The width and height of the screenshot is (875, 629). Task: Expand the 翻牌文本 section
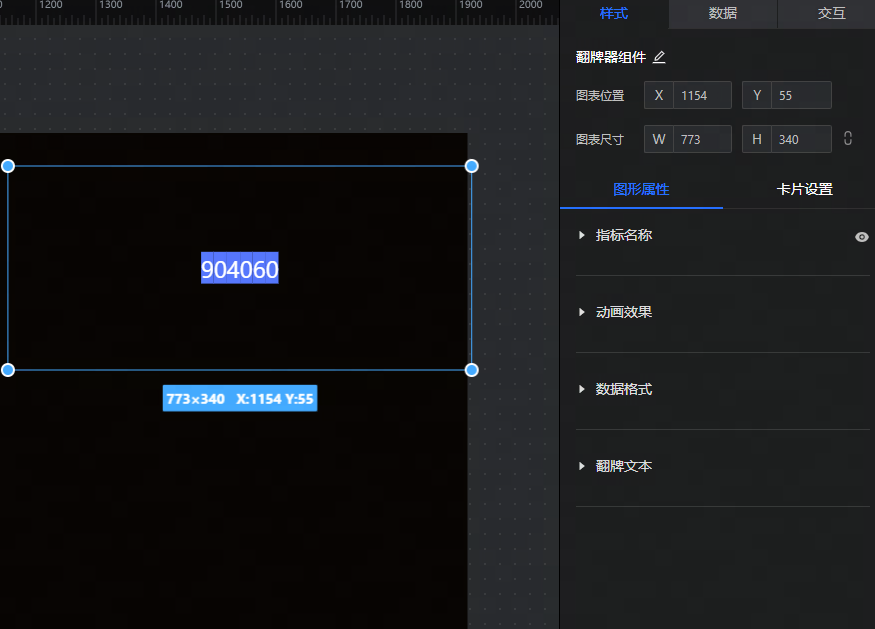[623, 466]
